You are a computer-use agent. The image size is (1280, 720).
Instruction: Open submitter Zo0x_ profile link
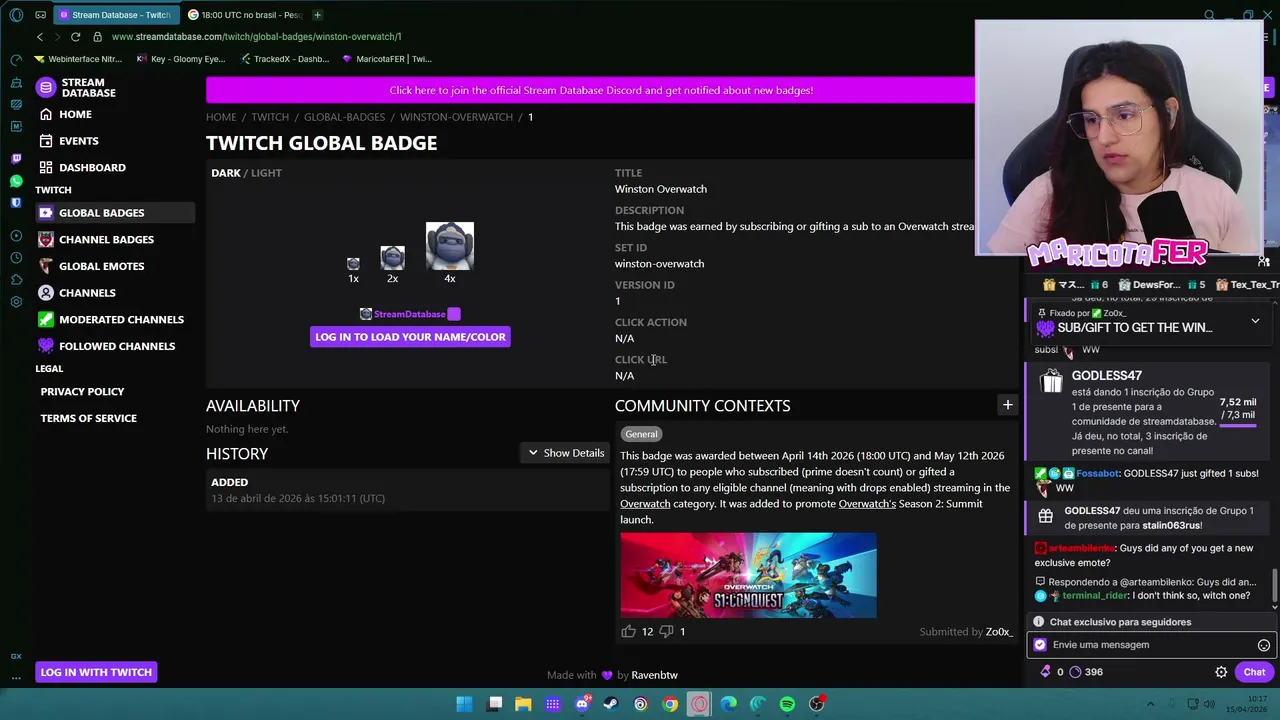click(999, 632)
